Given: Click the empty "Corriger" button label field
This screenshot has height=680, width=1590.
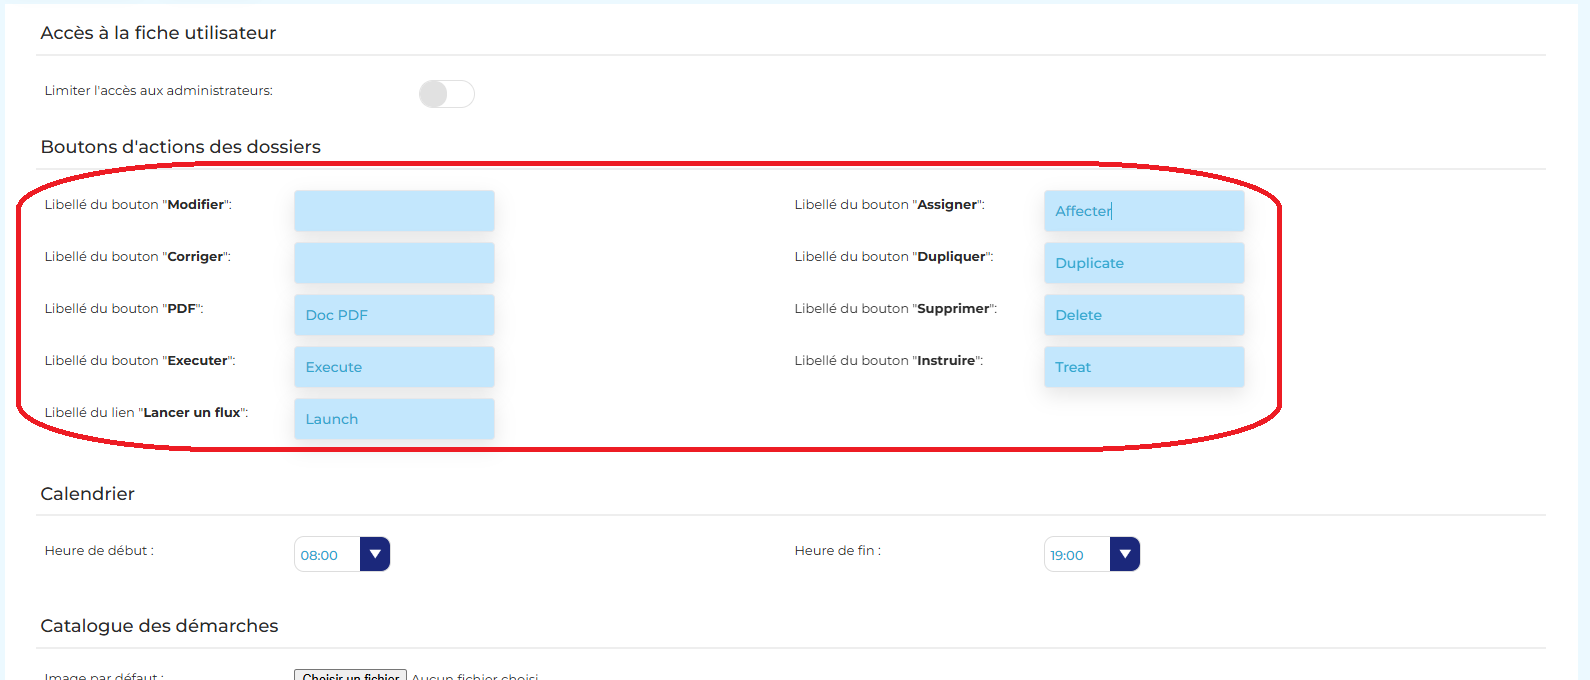Looking at the screenshot, I should tap(394, 263).
